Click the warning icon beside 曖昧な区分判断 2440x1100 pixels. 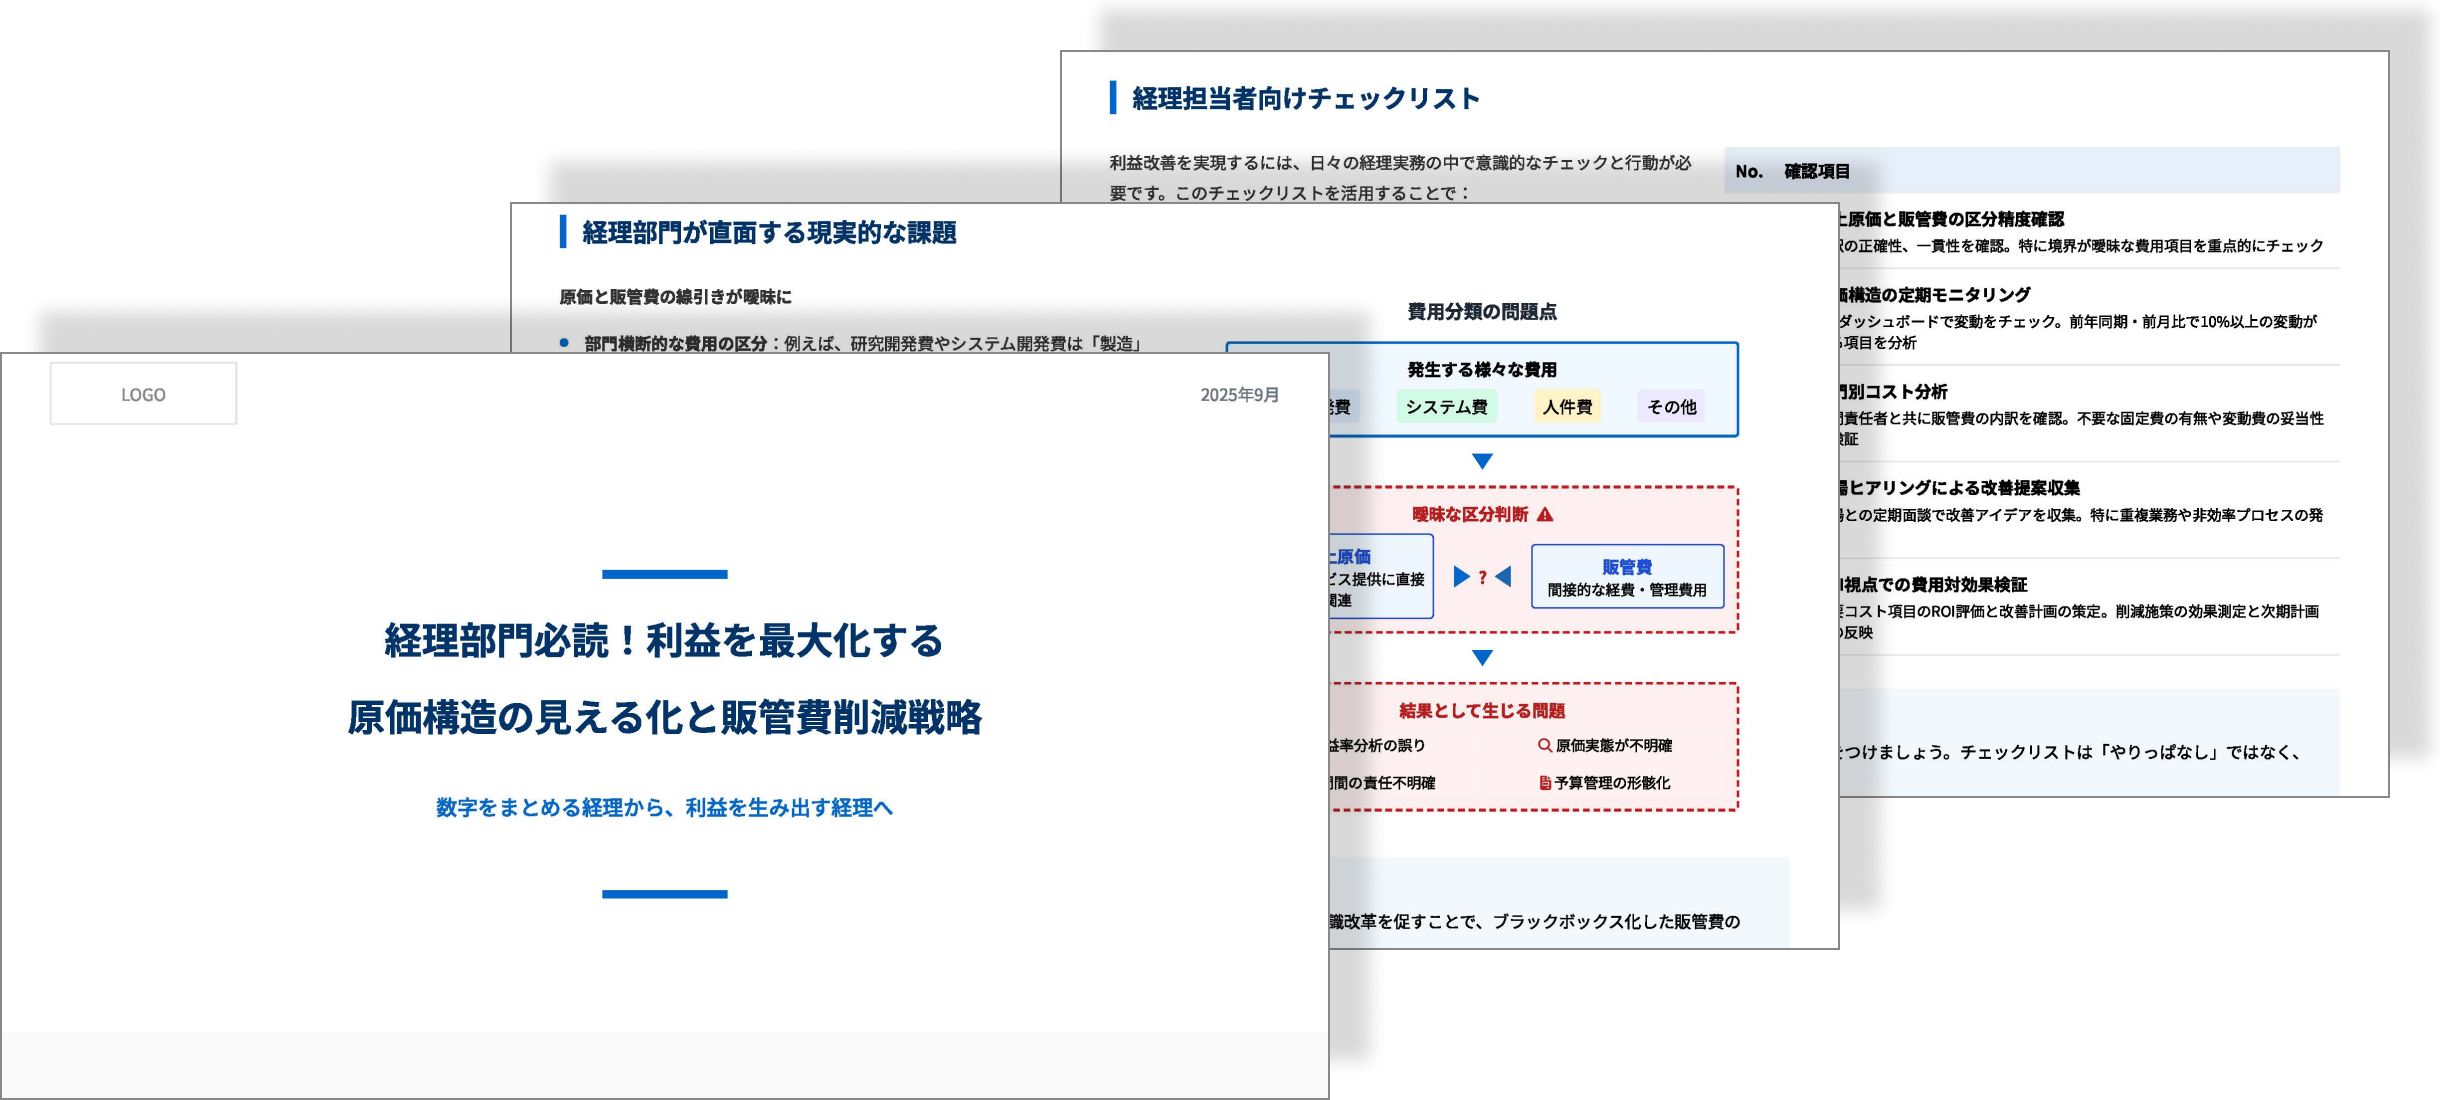pyautogui.click(x=1545, y=514)
